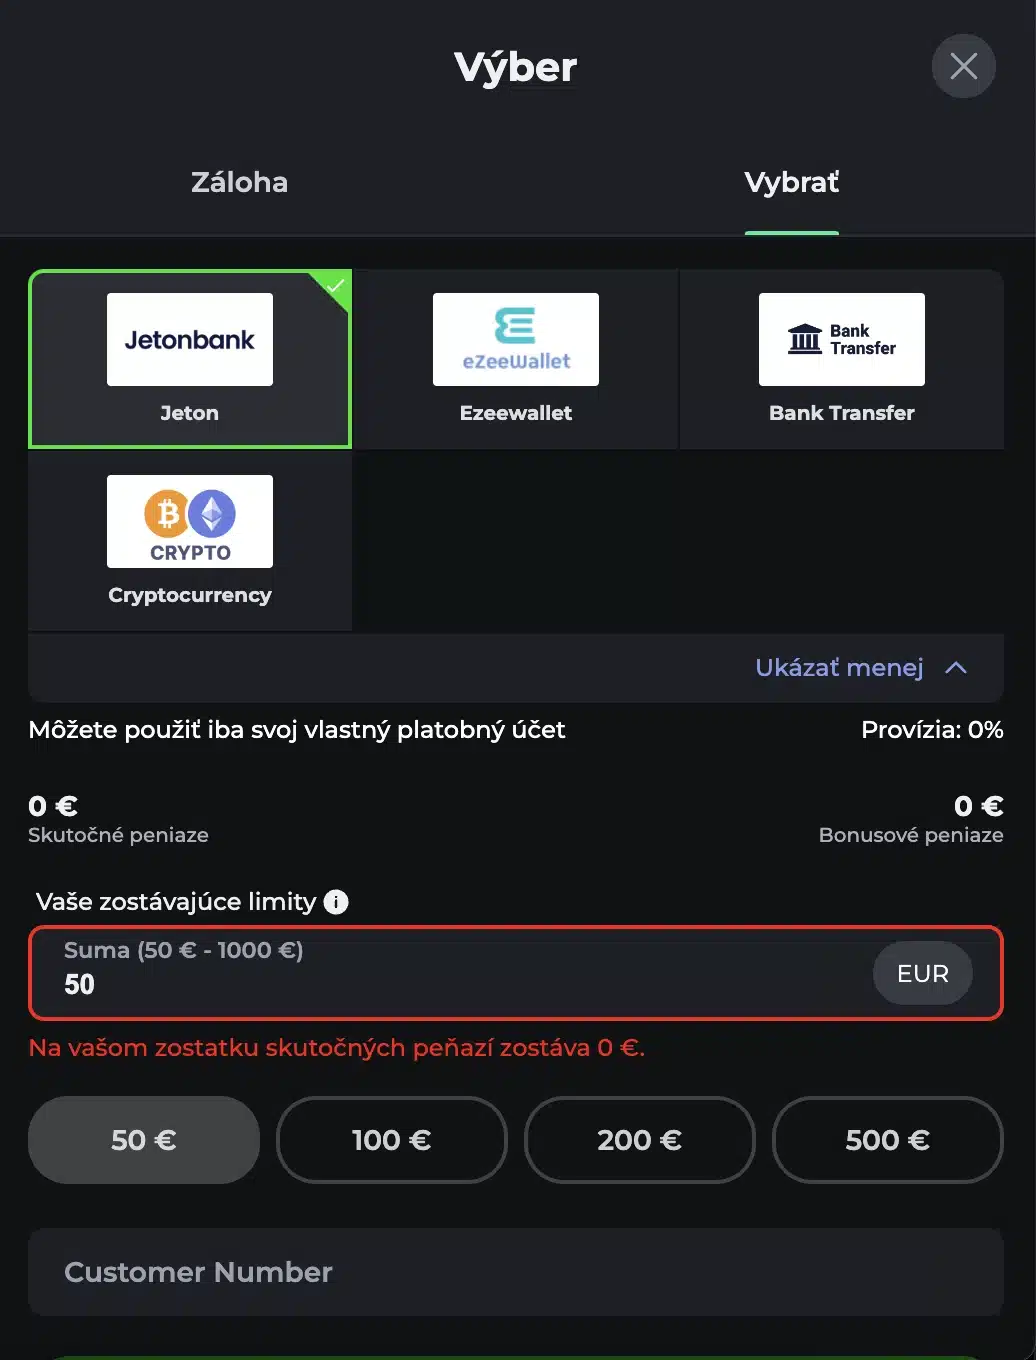Screen dimensions: 1036x1360
Task: Select the 100 € preset amount
Action: 392,1140
